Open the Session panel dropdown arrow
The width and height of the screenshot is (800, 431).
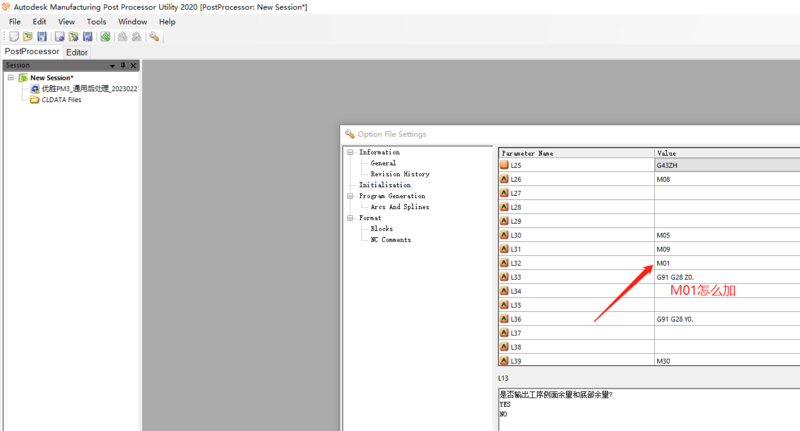(x=112, y=65)
